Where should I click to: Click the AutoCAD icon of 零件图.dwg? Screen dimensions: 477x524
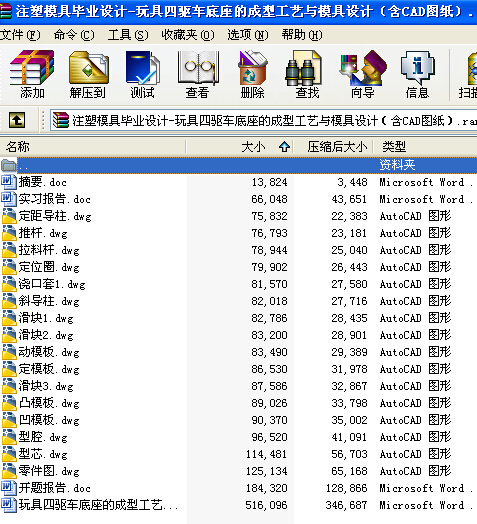pyautogui.click(x=9, y=471)
